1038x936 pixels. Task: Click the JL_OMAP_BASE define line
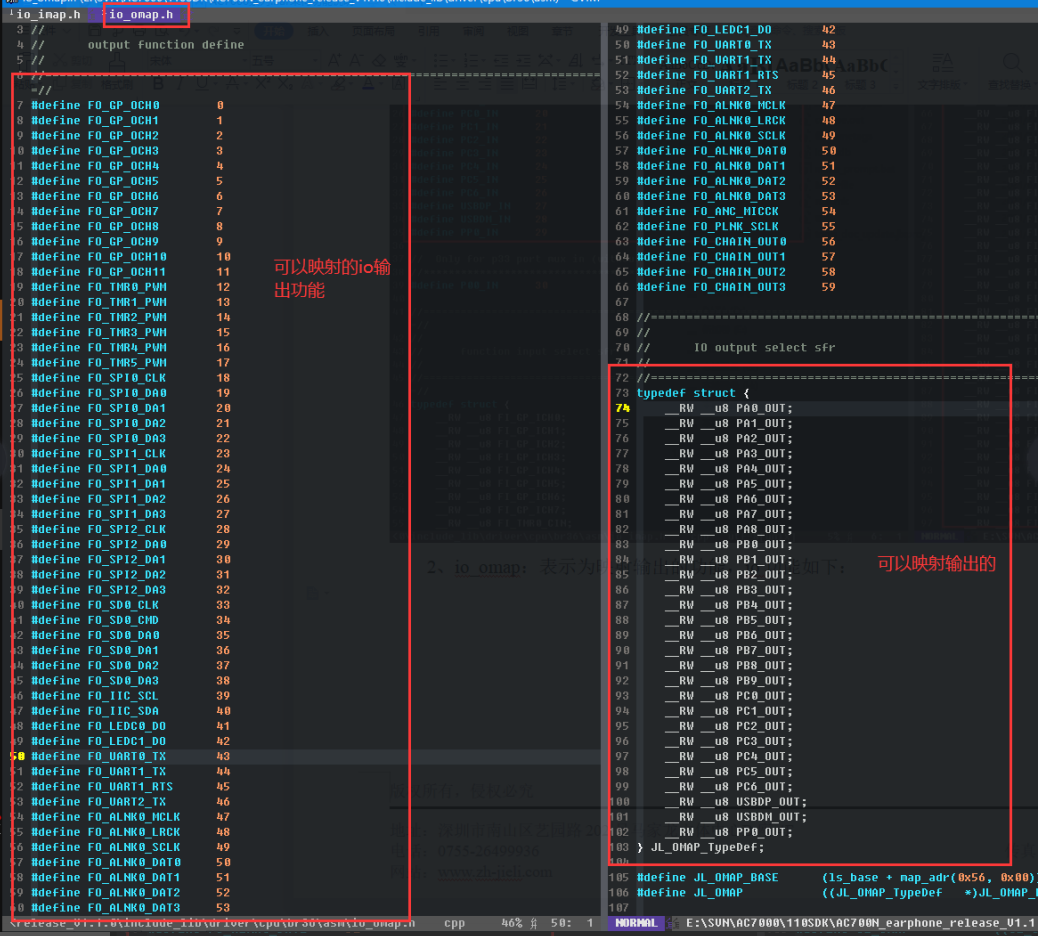point(837,877)
